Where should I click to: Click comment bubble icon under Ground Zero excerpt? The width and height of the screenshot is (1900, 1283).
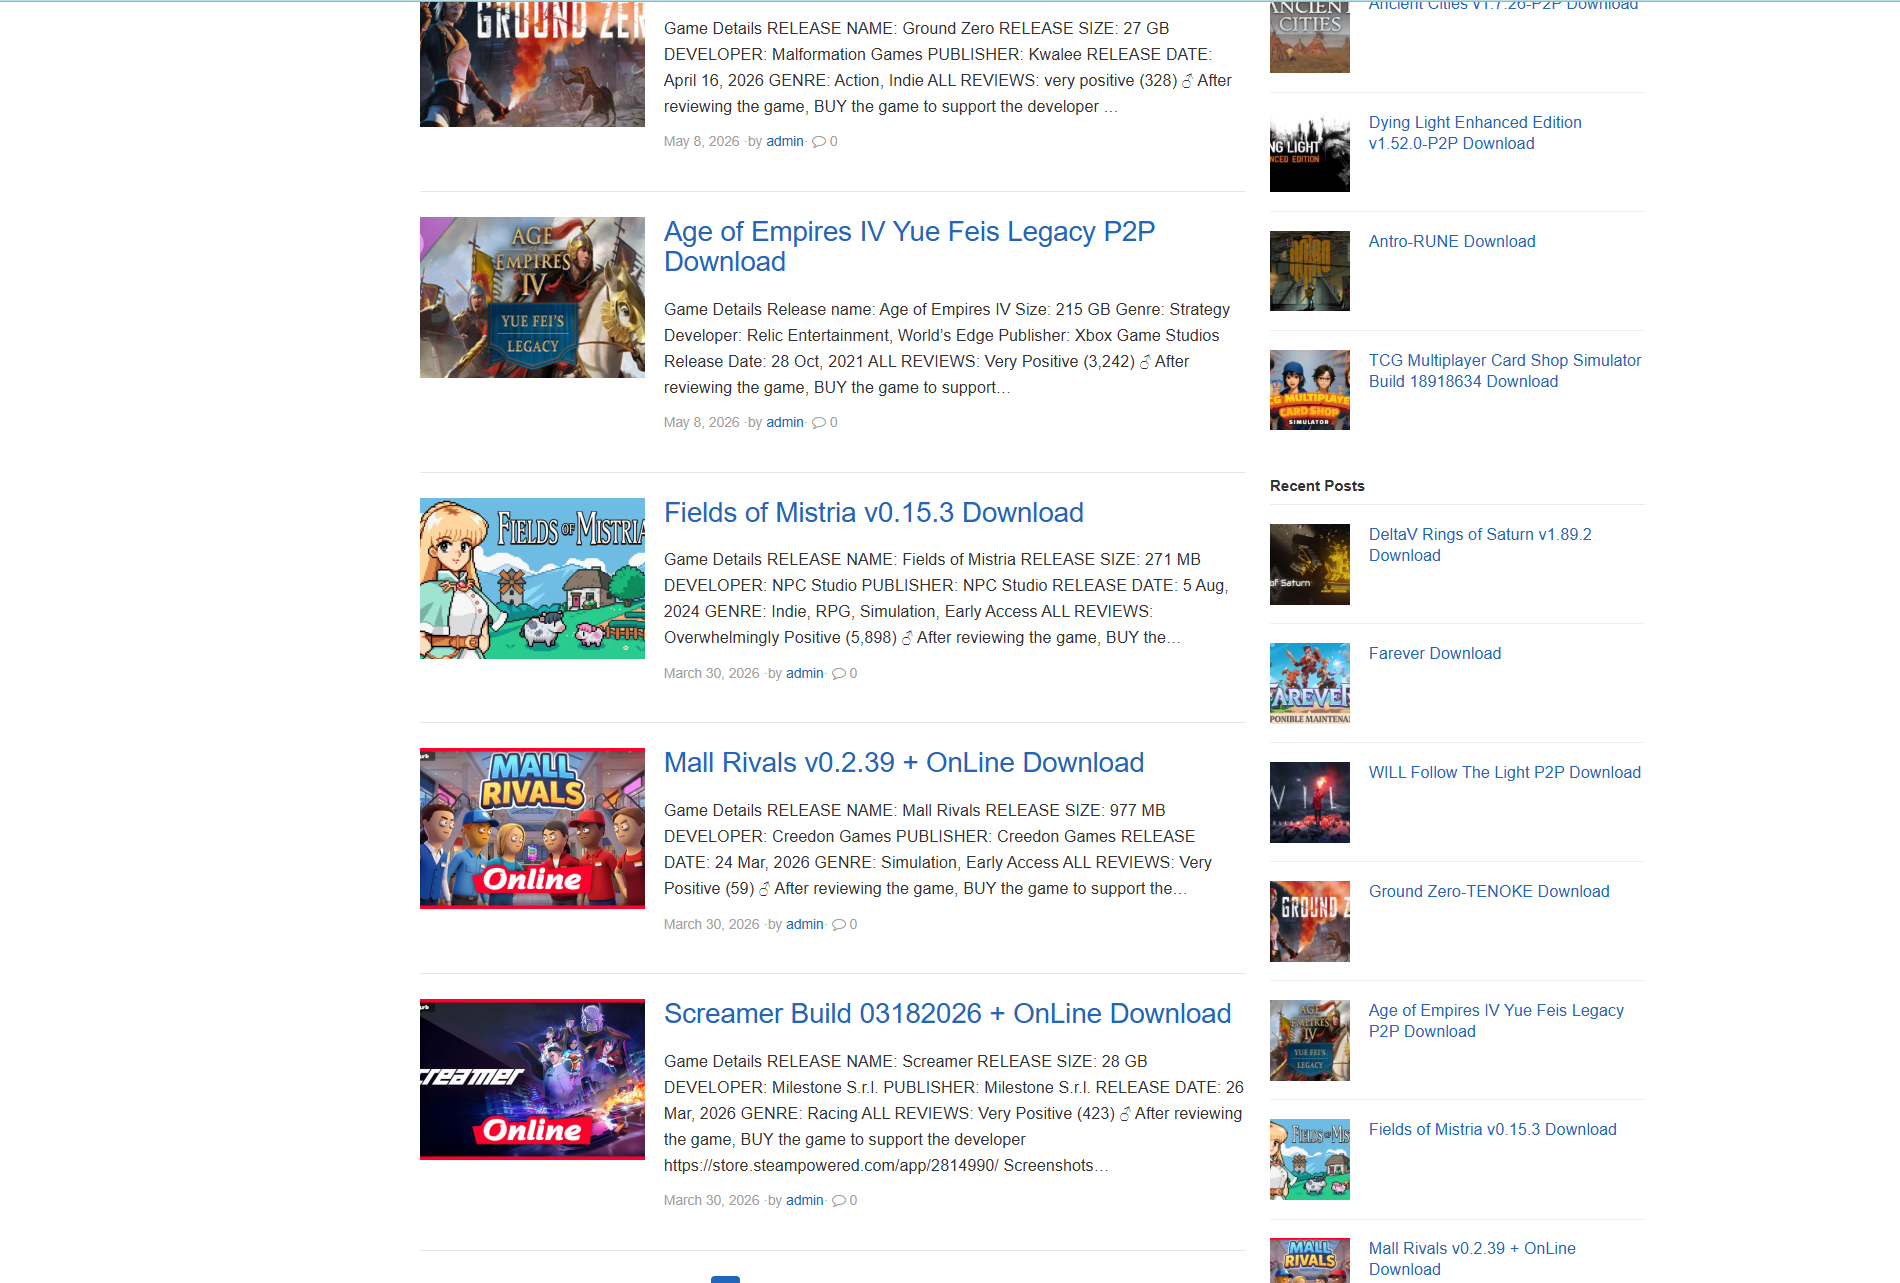[x=819, y=142]
